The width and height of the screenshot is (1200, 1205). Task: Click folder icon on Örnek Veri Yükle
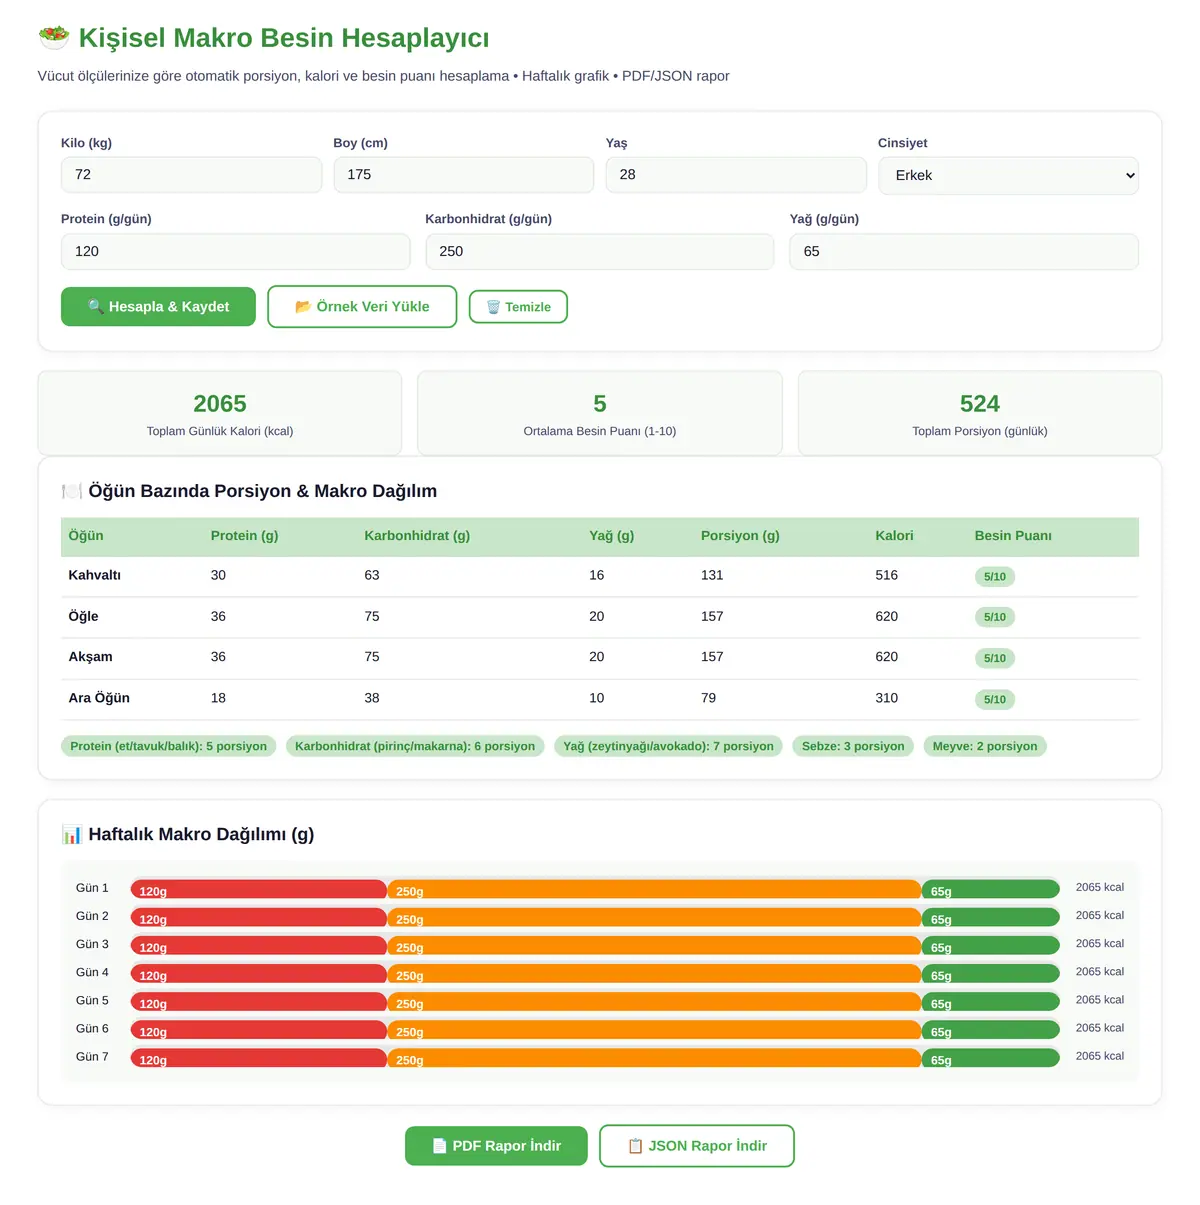click(x=303, y=307)
